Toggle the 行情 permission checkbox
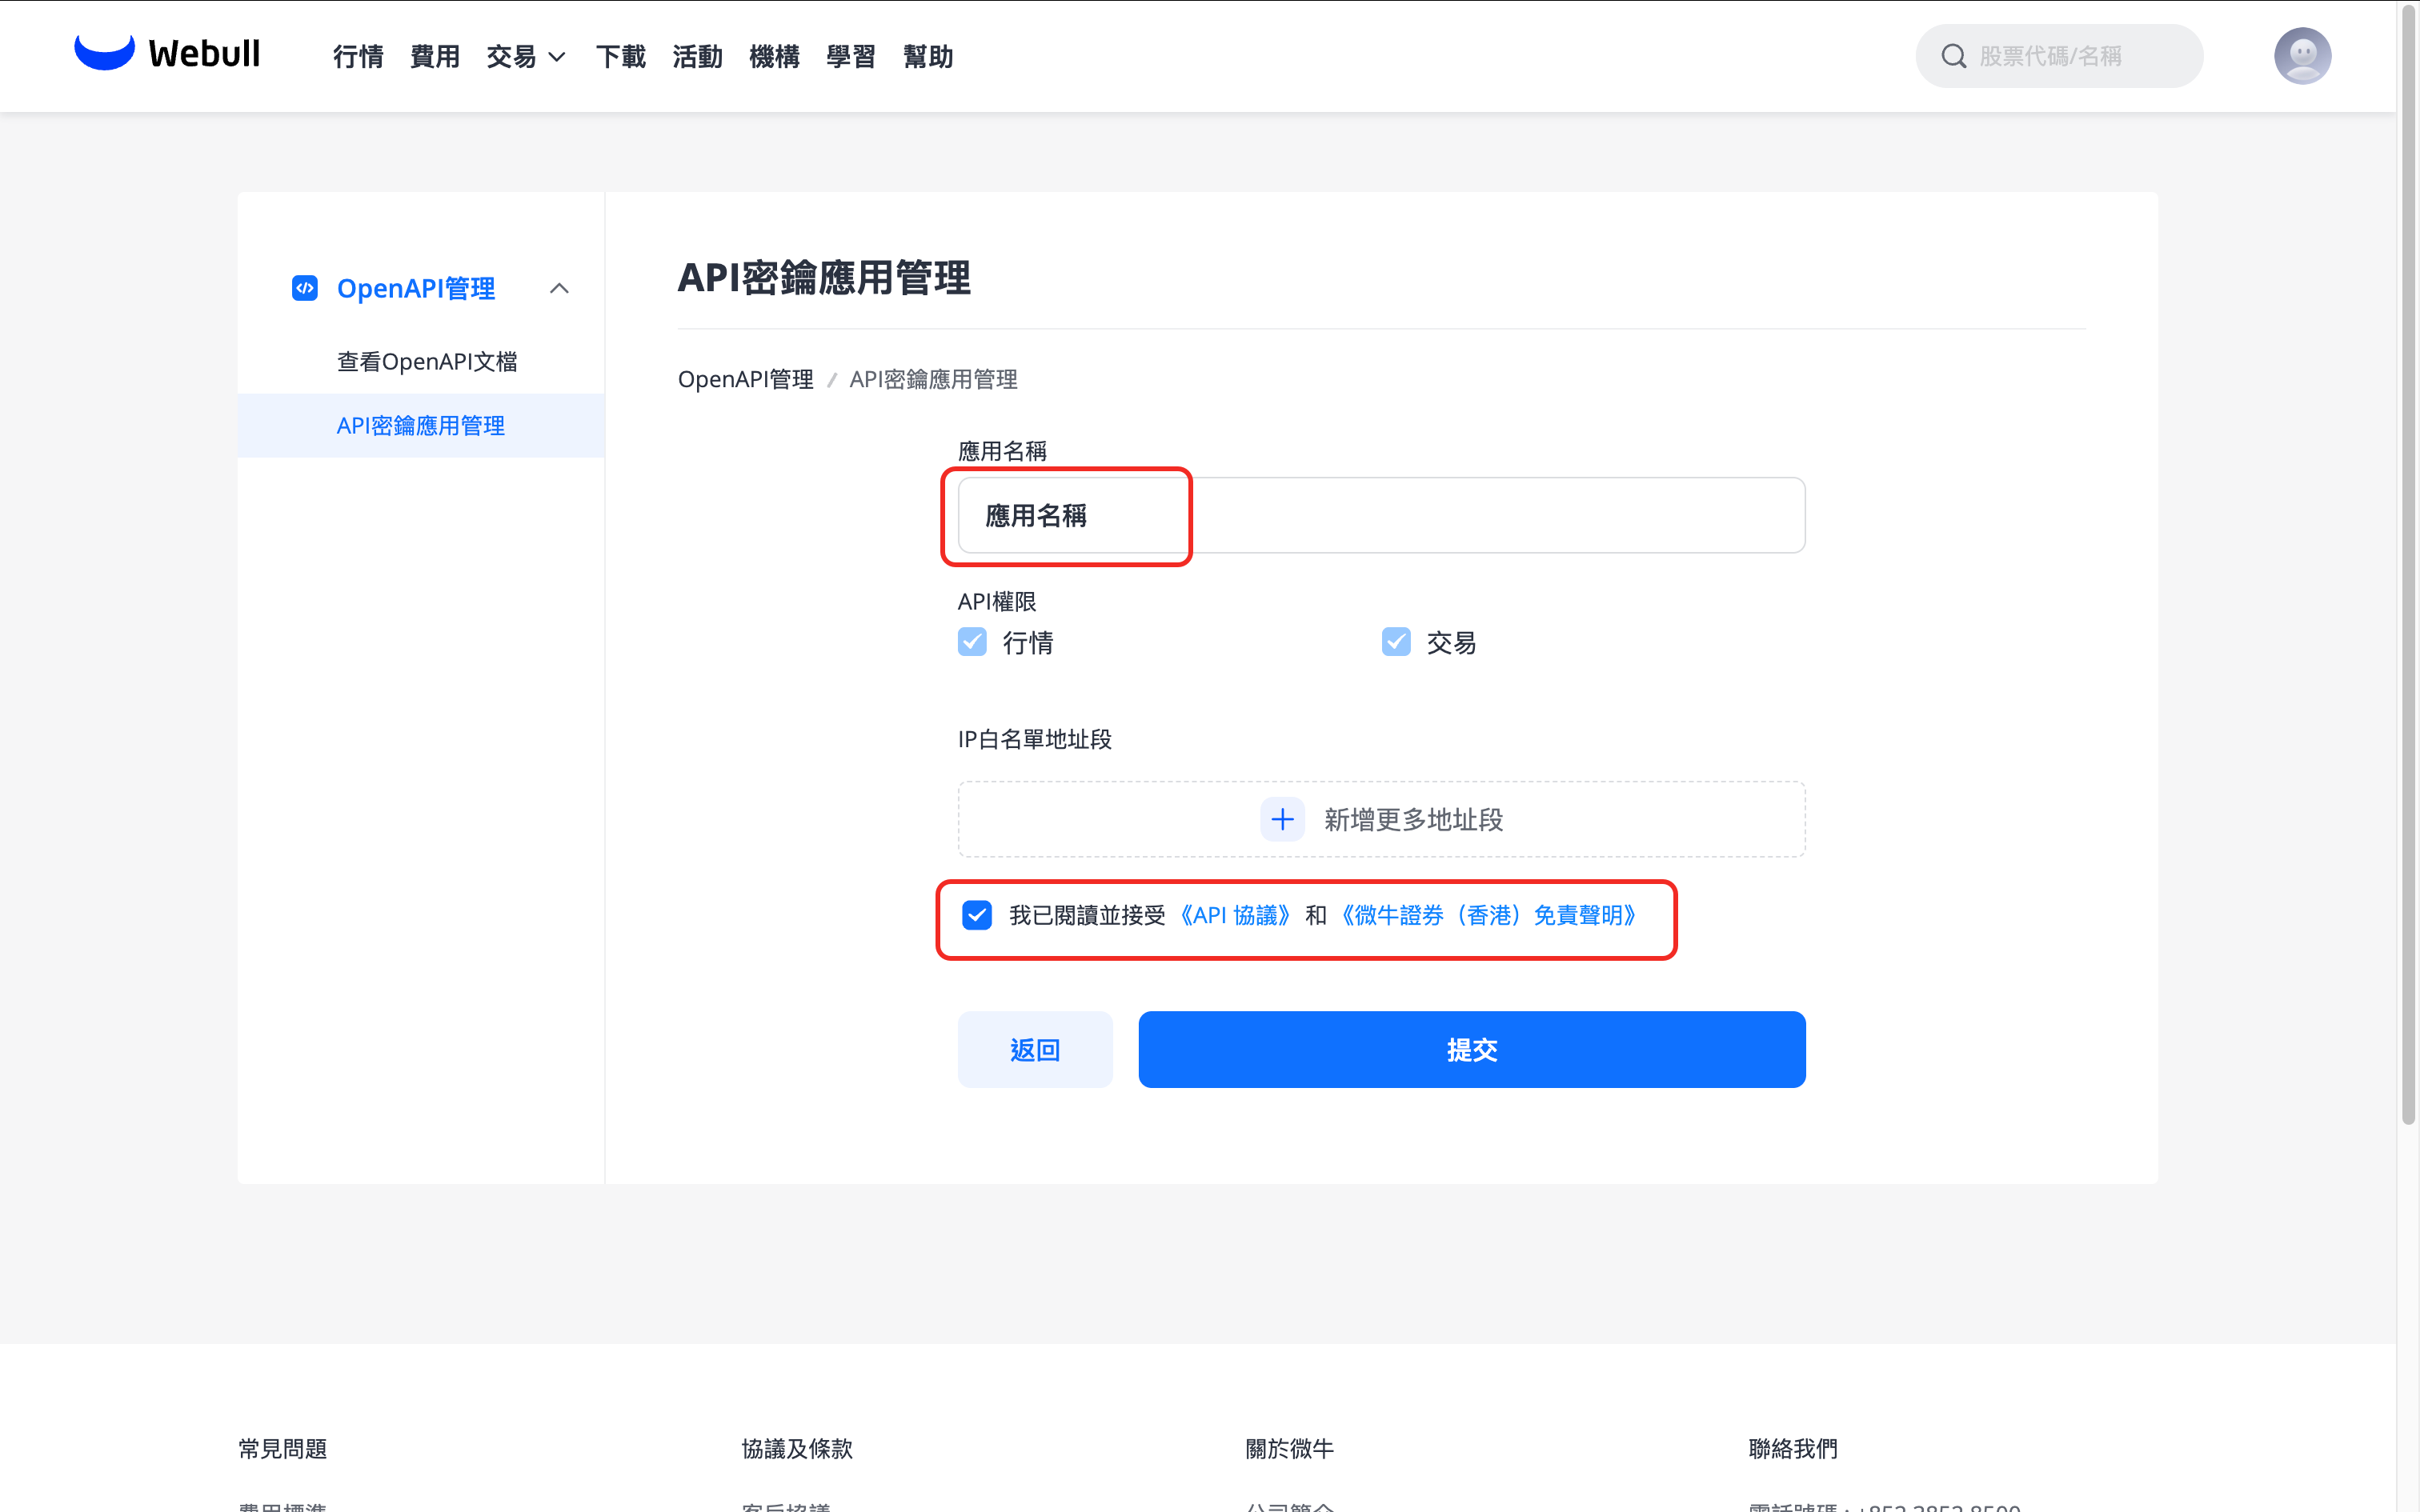Viewport: 2420px width, 1512px height. (972, 642)
